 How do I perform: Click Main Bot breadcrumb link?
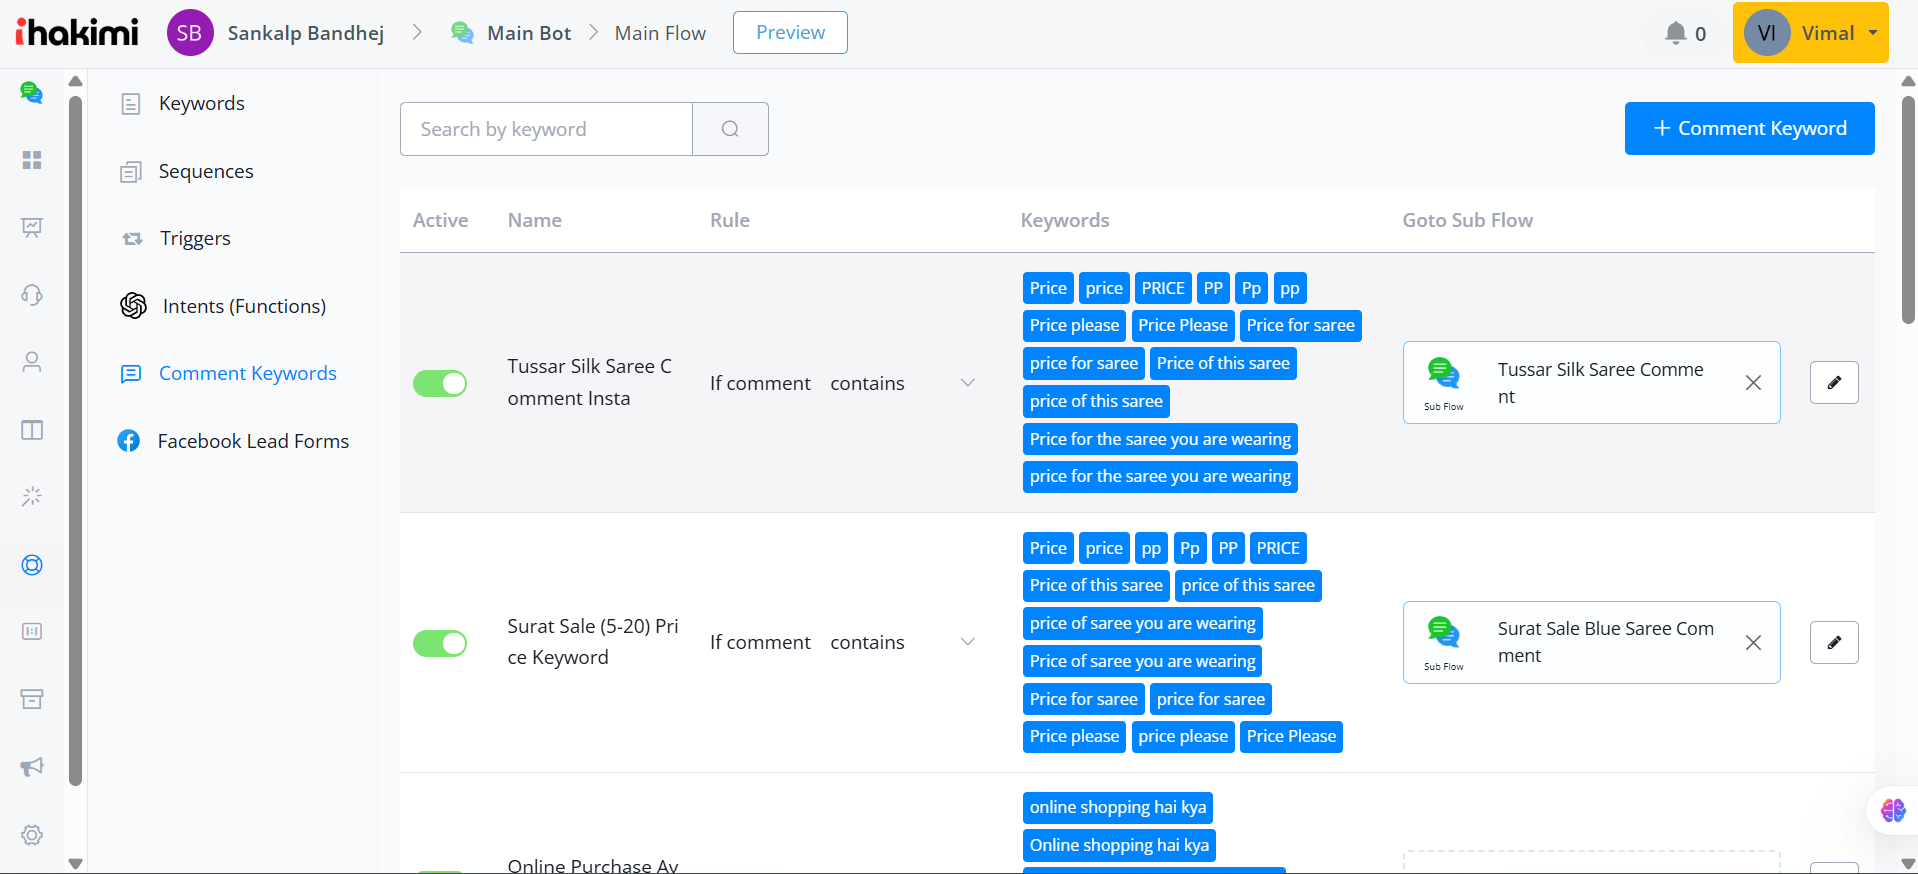[x=529, y=33]
